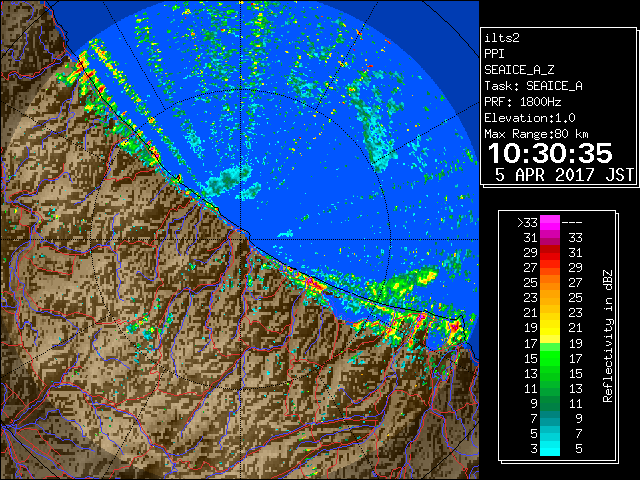Click the 10:30:35 timestamp
The image size is (640, 480).
pyautogui.click(x=550, y=153)
